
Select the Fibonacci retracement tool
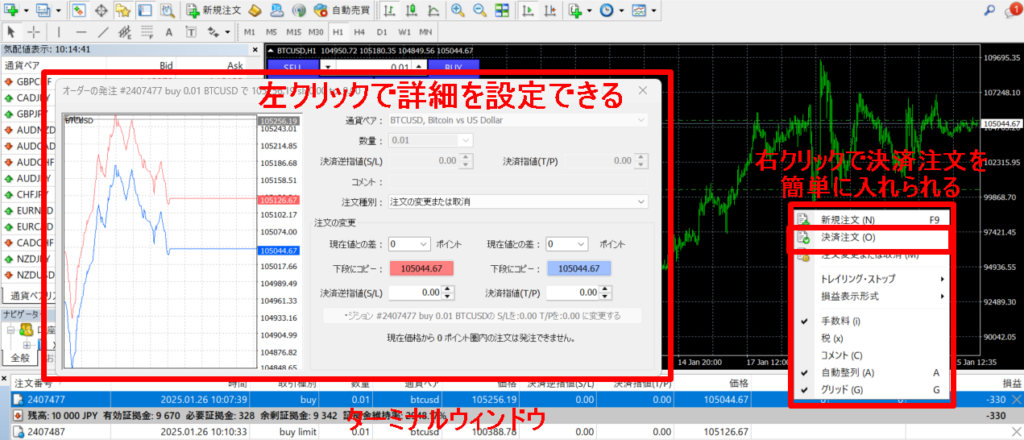coord(147,31)
